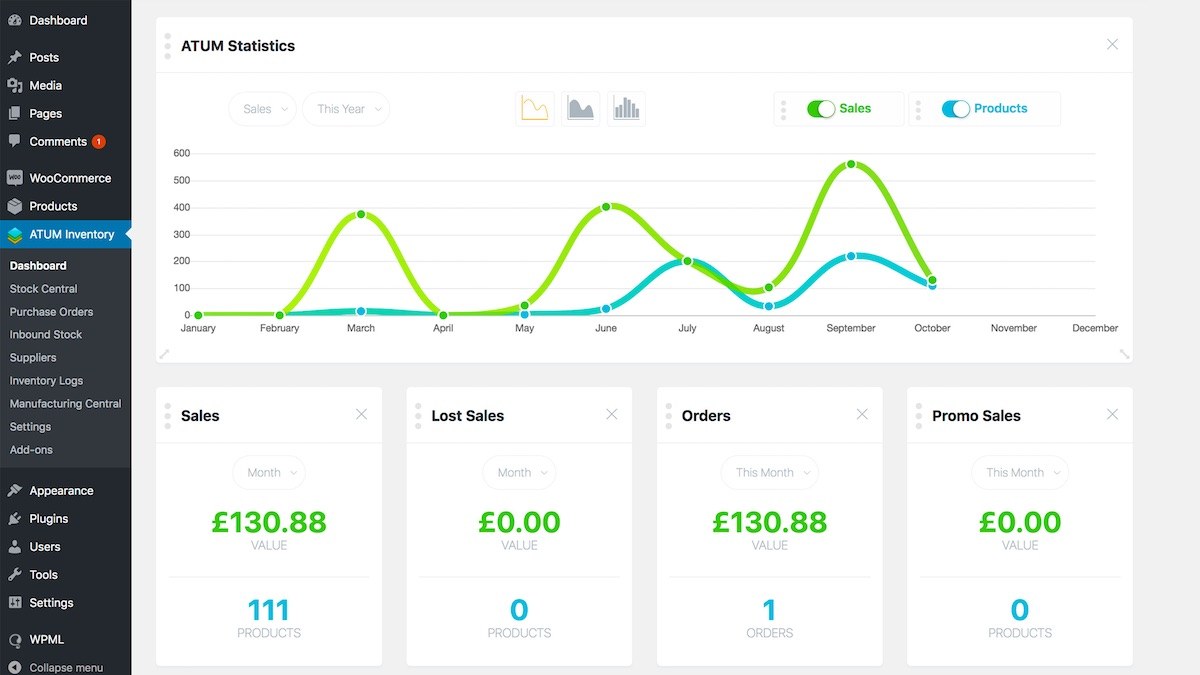Go to Stock Central
This screenshot has width=1200, height=675.
44,289
